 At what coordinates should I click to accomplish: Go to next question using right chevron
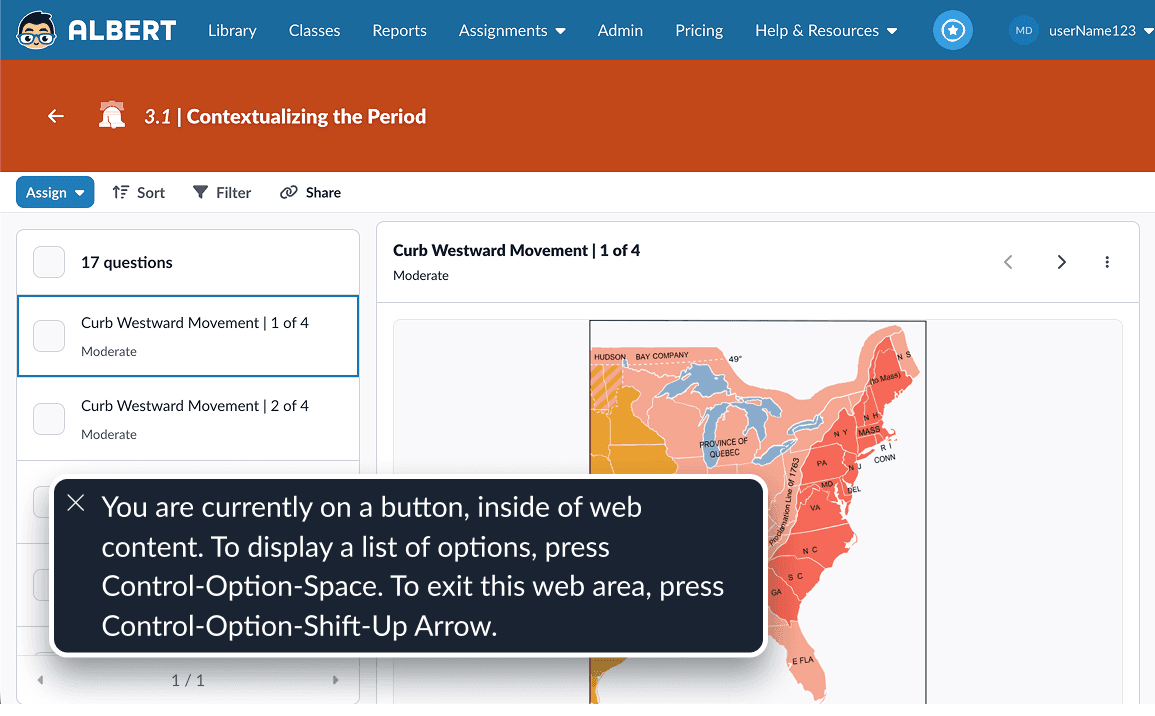click(x=1061, y=262)
